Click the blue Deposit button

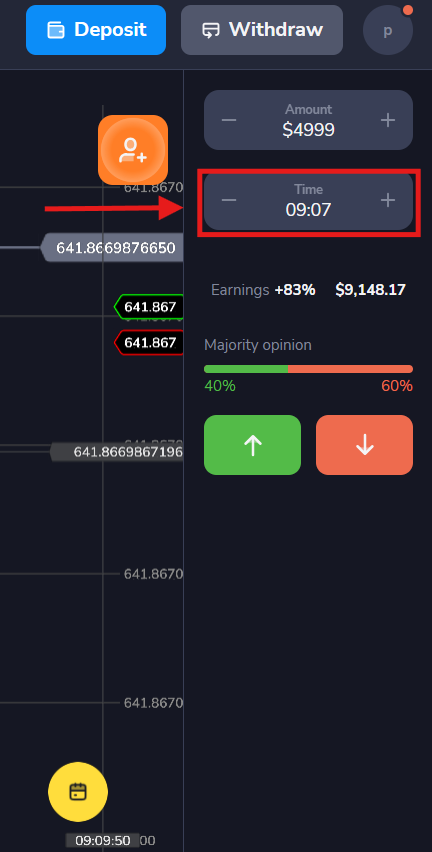coord(96,30)
